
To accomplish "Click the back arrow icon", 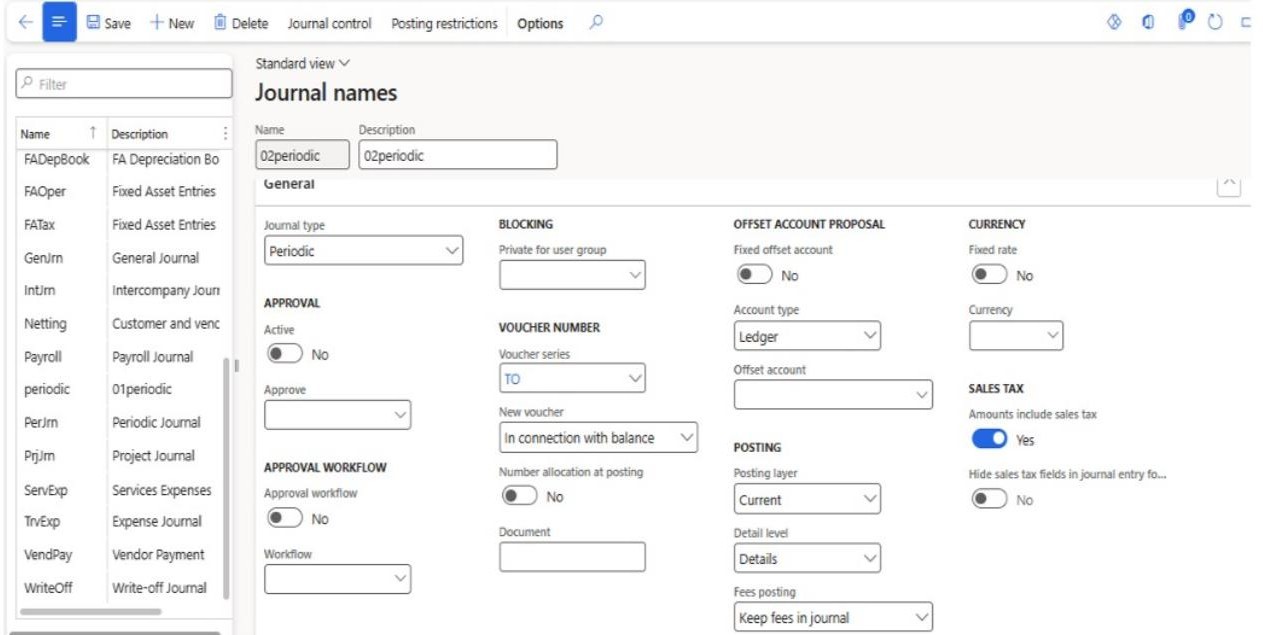I will point(25,23).
